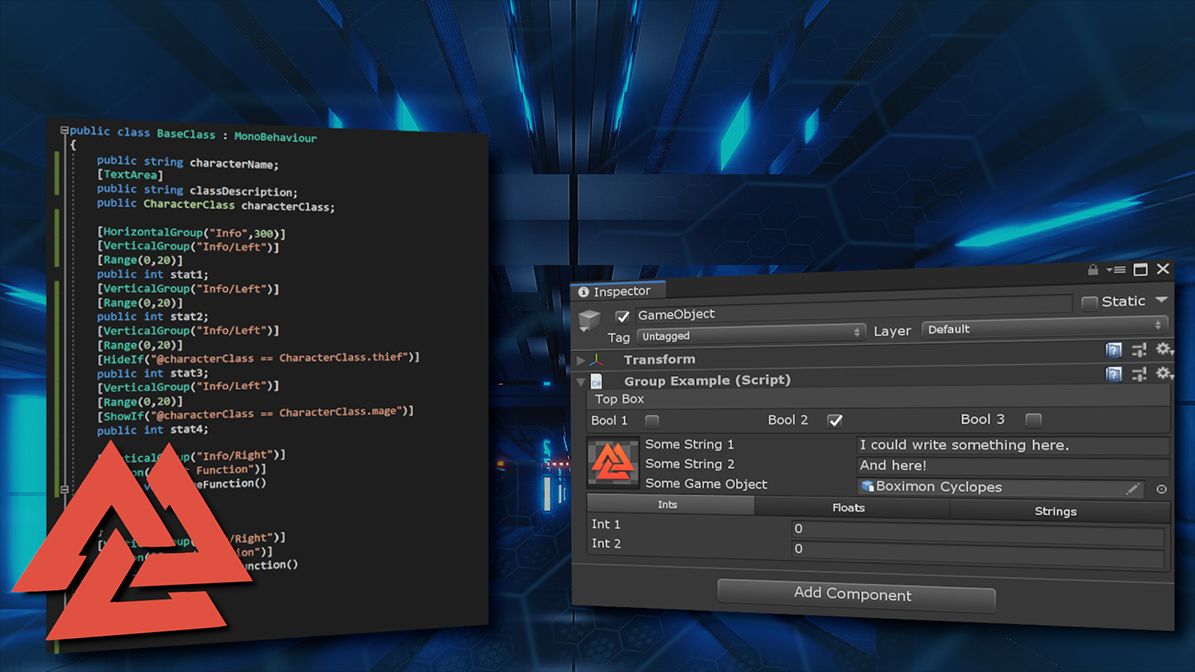
Task: Click the Inspector lock icon
Action: click(1093, 270)
